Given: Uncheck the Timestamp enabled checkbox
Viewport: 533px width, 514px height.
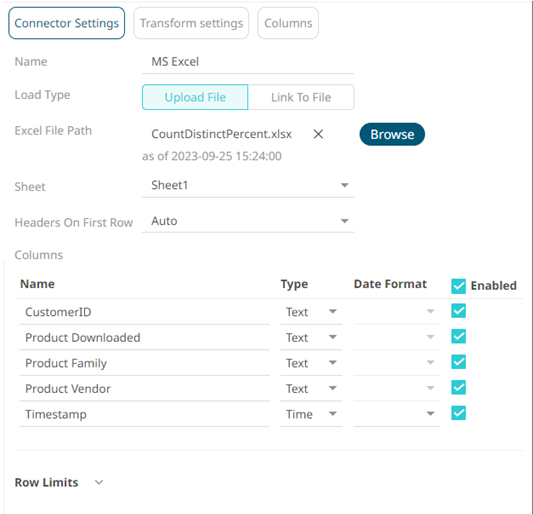Looking at the screenshot, I should pyautogui.click(x=458, y=413).
